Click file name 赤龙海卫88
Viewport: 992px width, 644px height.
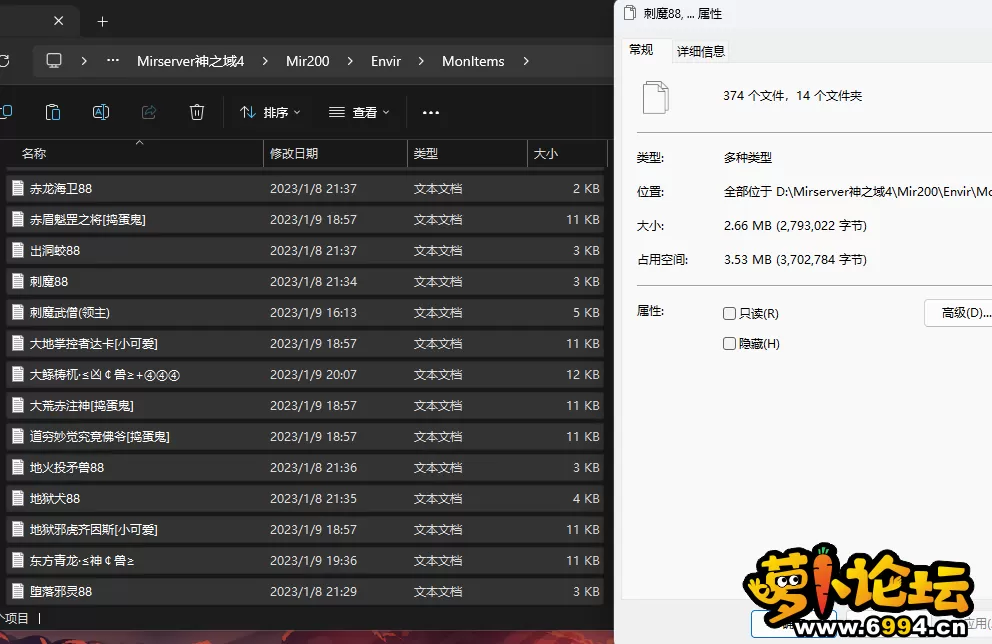[x=61, y=189]
